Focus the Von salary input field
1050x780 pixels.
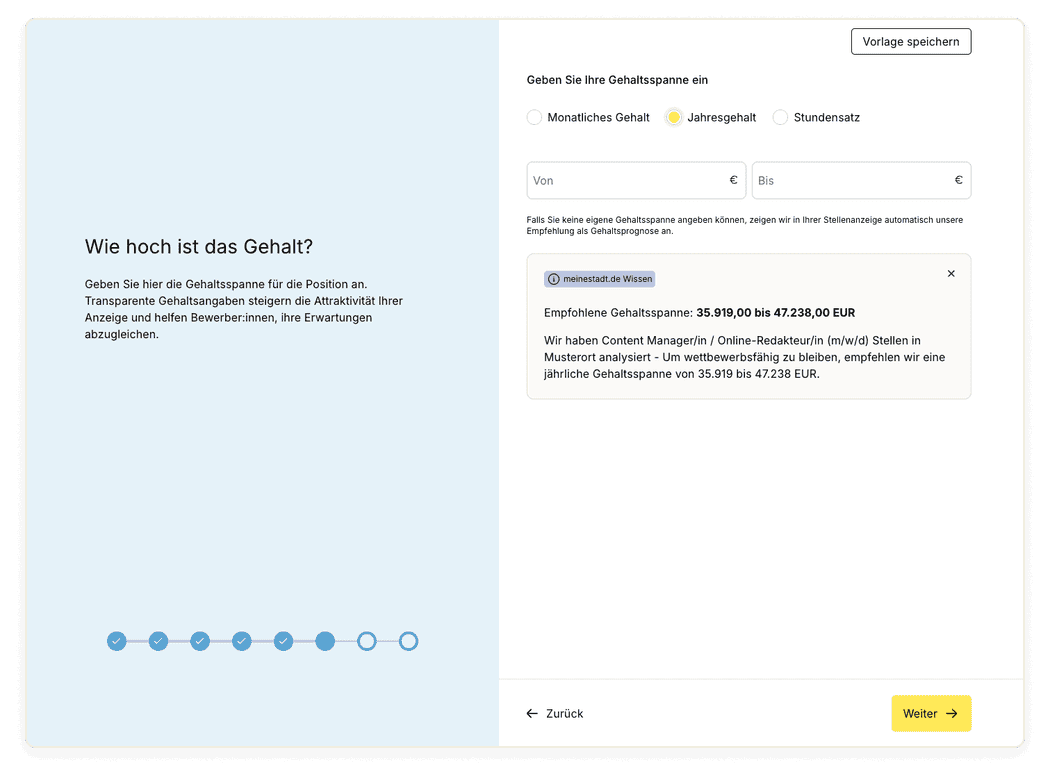(x=636, y=180)
